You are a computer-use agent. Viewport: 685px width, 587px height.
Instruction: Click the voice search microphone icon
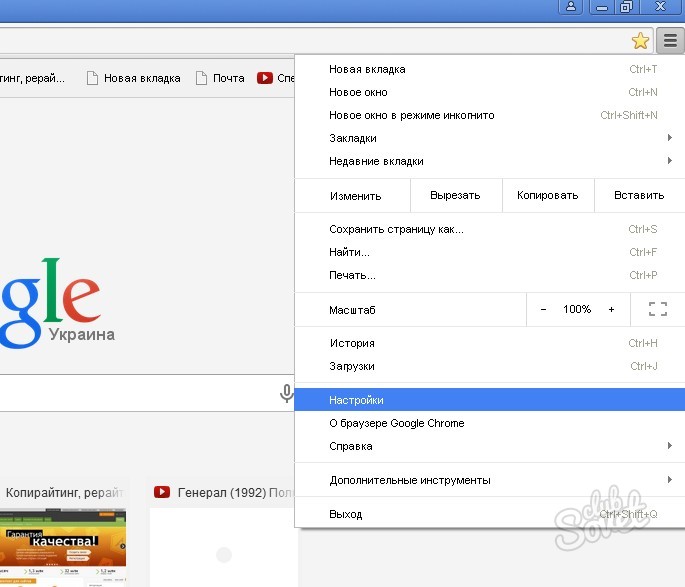[286, 393]
